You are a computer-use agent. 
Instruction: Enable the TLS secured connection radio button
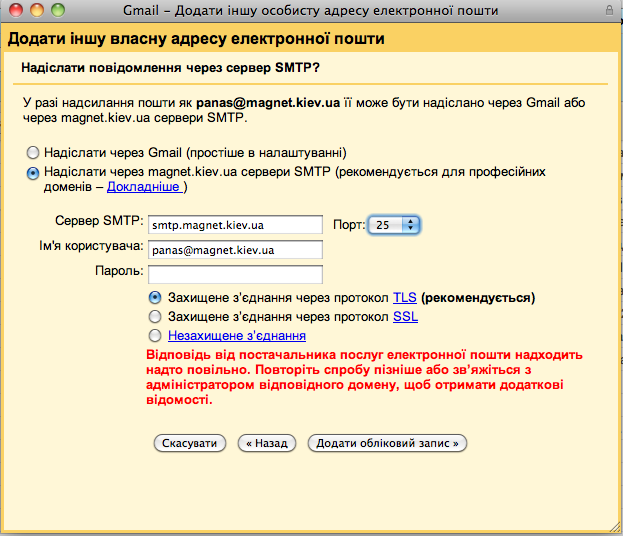click(155, 298)
